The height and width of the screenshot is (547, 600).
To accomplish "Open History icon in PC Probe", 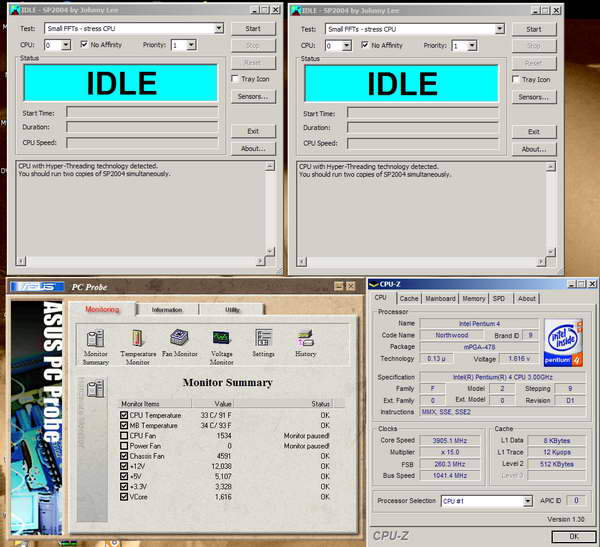I will (305, 338).
